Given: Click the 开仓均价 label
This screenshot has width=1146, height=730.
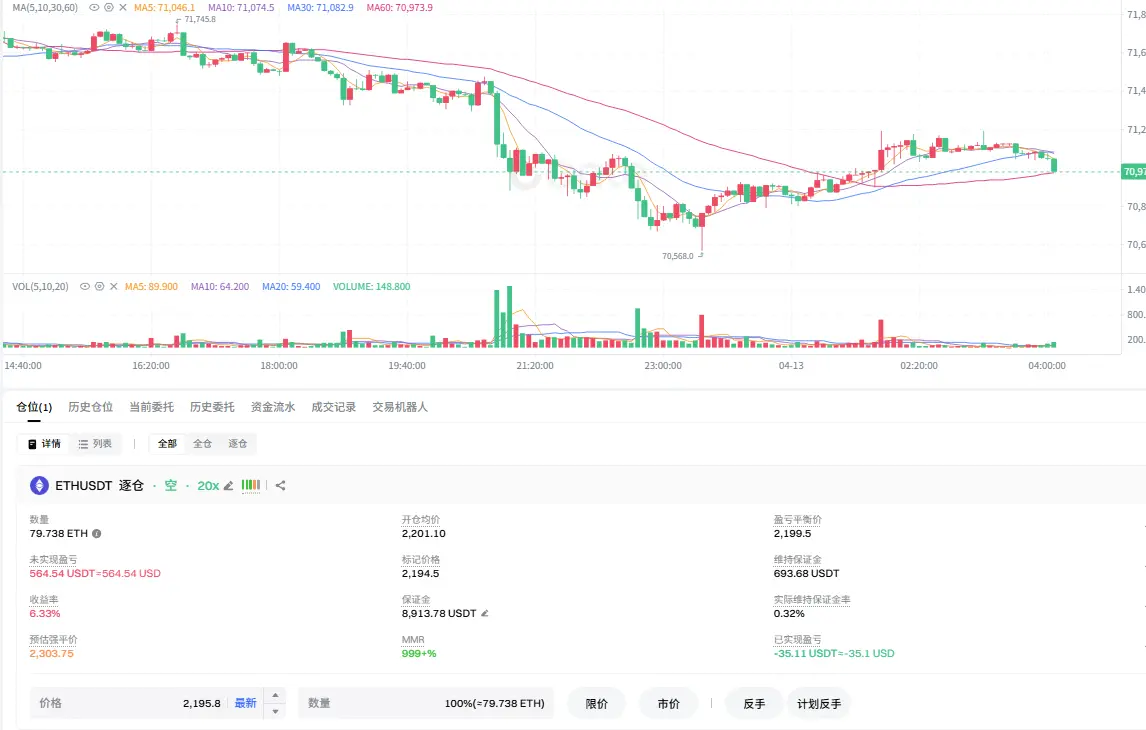Looking at the screenshot, I should point(421,520).
